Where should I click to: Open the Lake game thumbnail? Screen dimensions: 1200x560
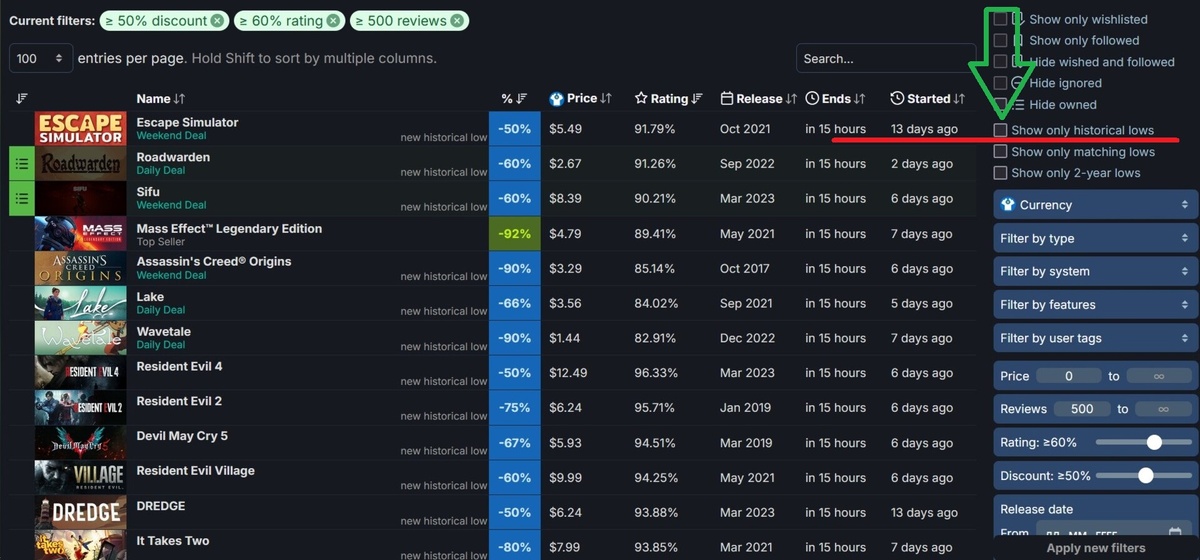point(80,303)
